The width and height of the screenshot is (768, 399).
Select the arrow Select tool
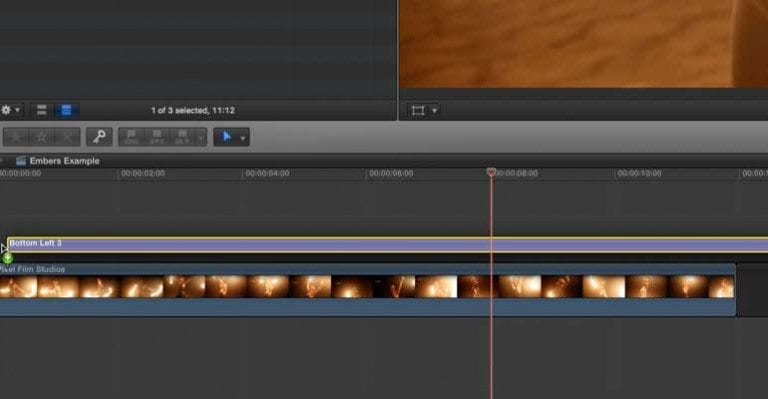tap(226, 137)
